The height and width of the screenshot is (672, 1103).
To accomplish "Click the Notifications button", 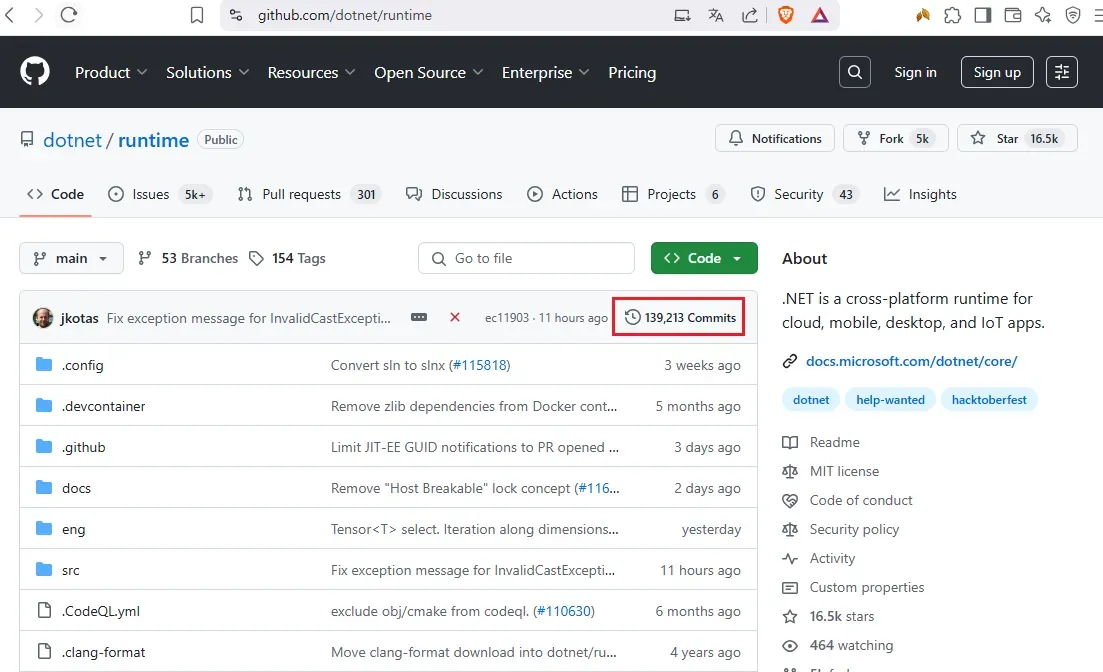I will [774, 139].
